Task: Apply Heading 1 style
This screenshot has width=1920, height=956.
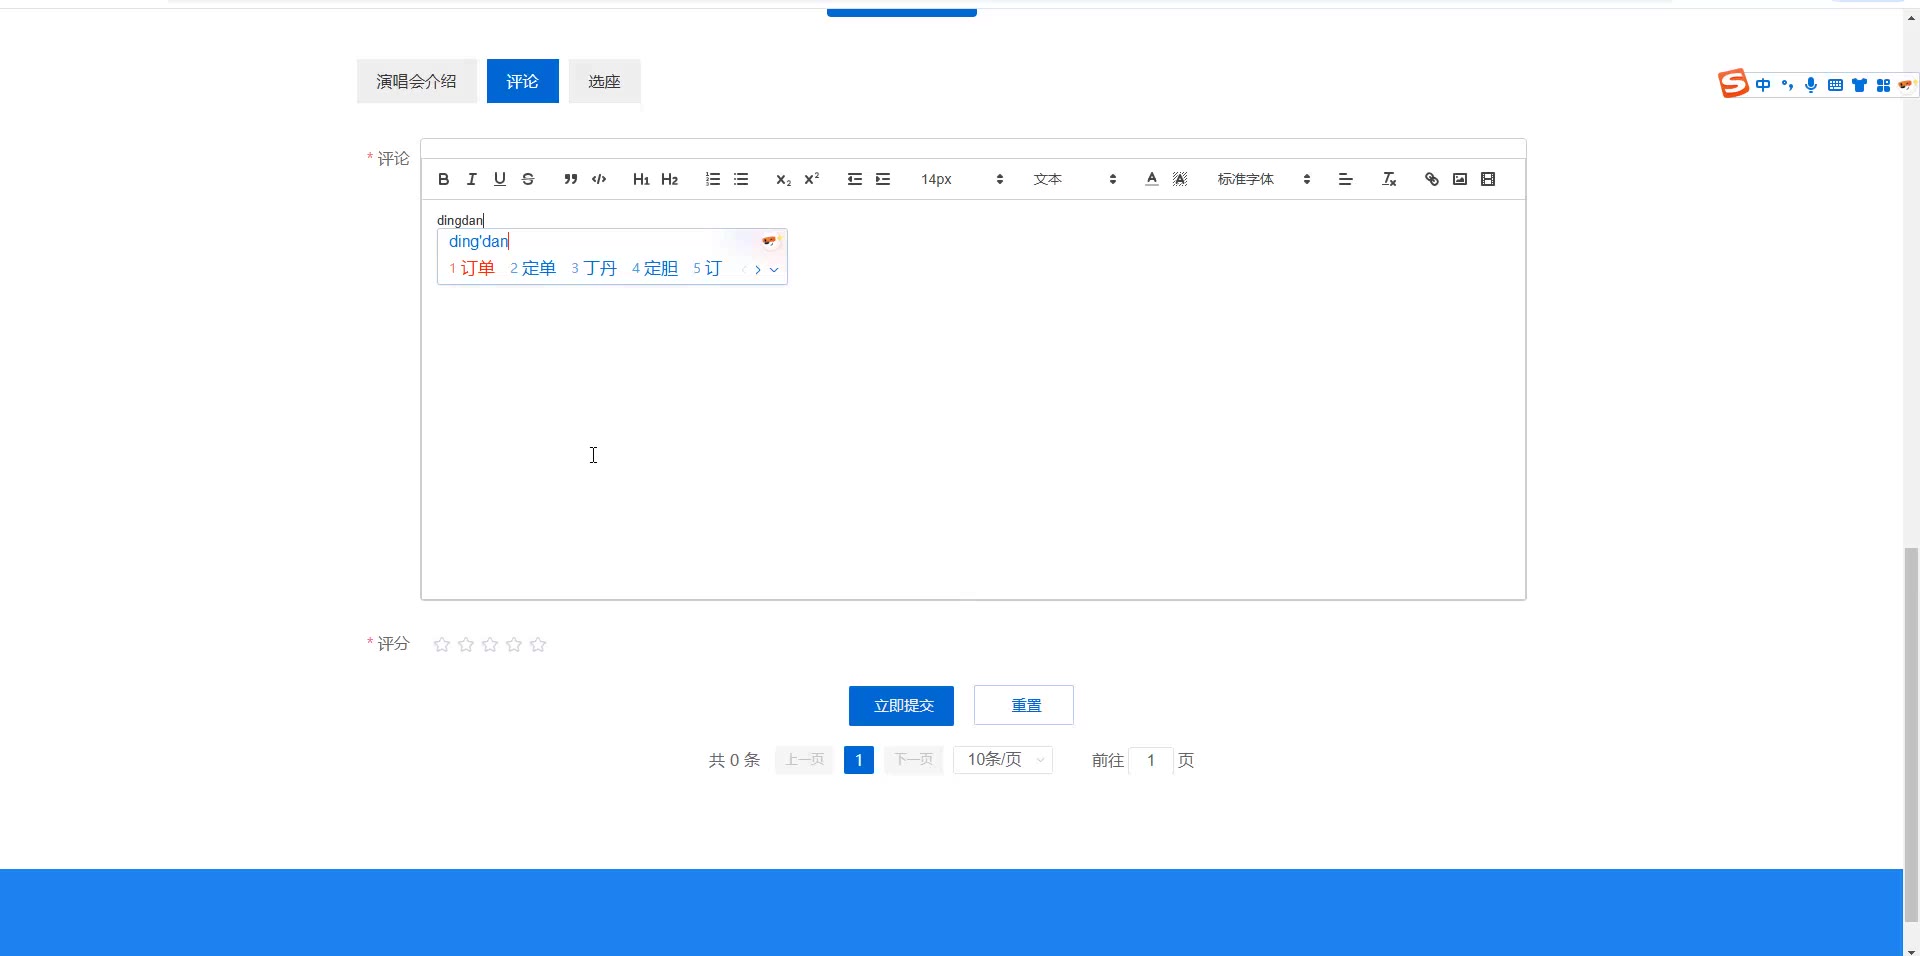Action: 642,179
